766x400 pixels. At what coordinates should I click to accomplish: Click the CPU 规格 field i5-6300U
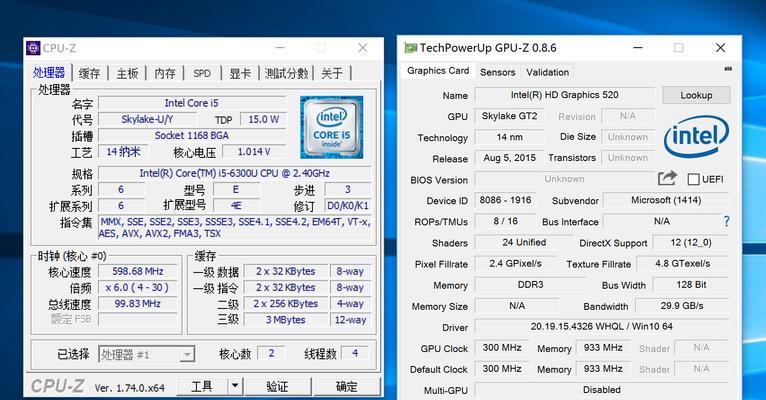pyautogui.click(x=234, y=173)
